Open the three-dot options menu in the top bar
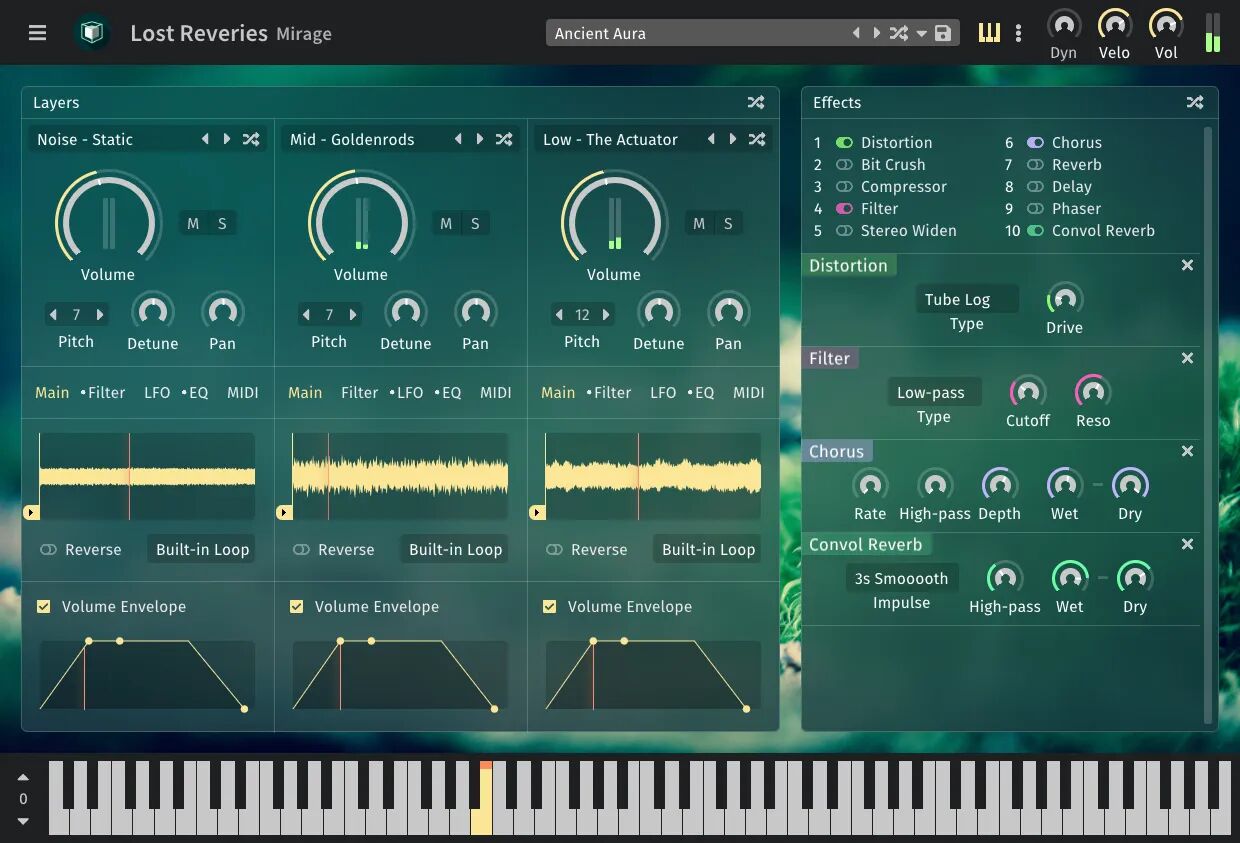This screenshot has width=1240, height=843. click(x=1018, y=33)
